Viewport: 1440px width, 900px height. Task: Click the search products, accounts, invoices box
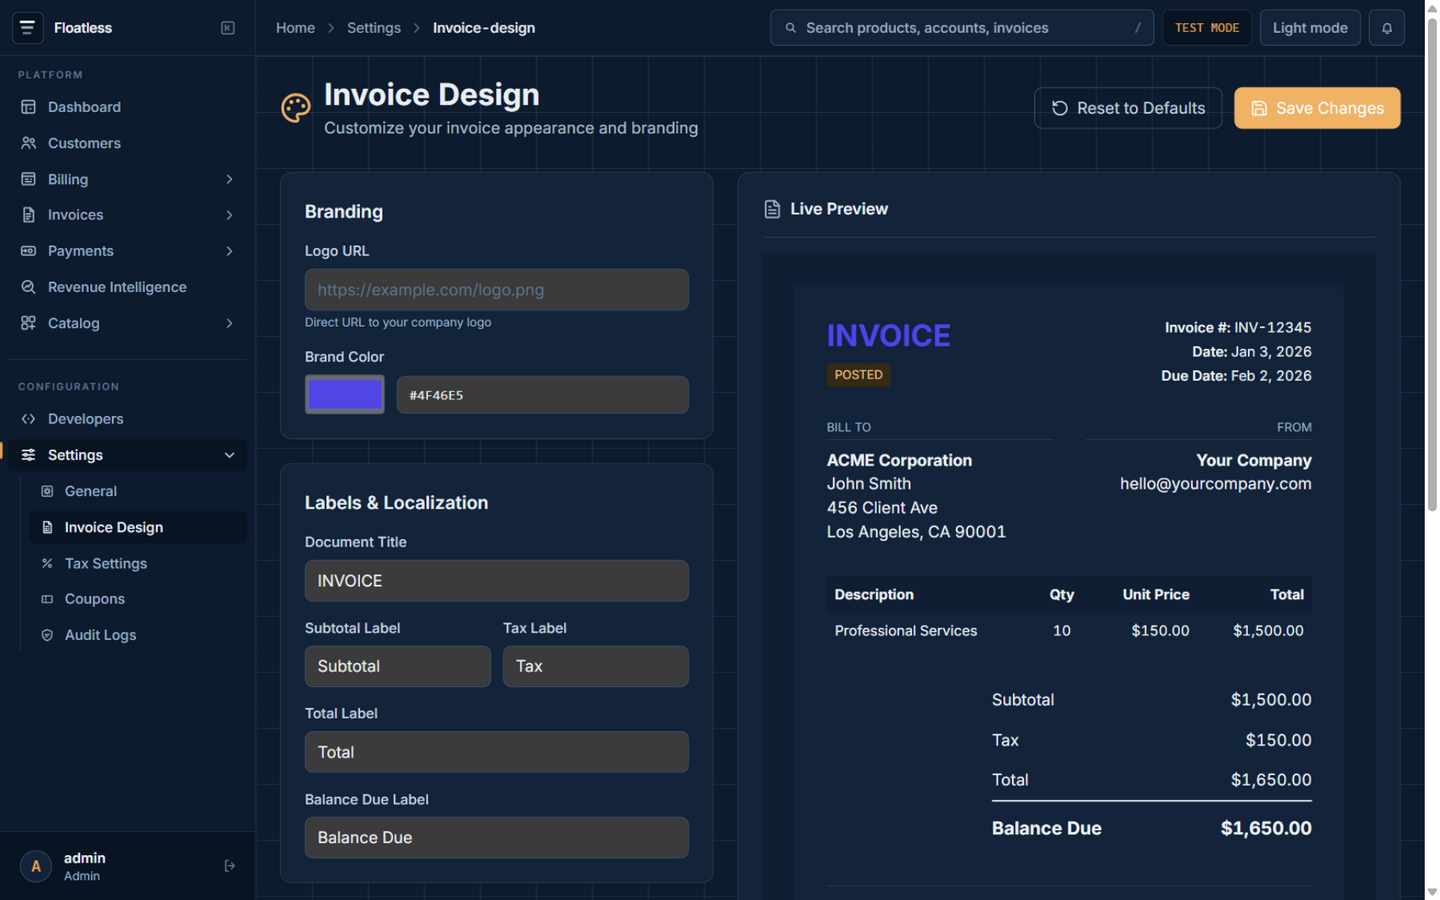(962, 28)
